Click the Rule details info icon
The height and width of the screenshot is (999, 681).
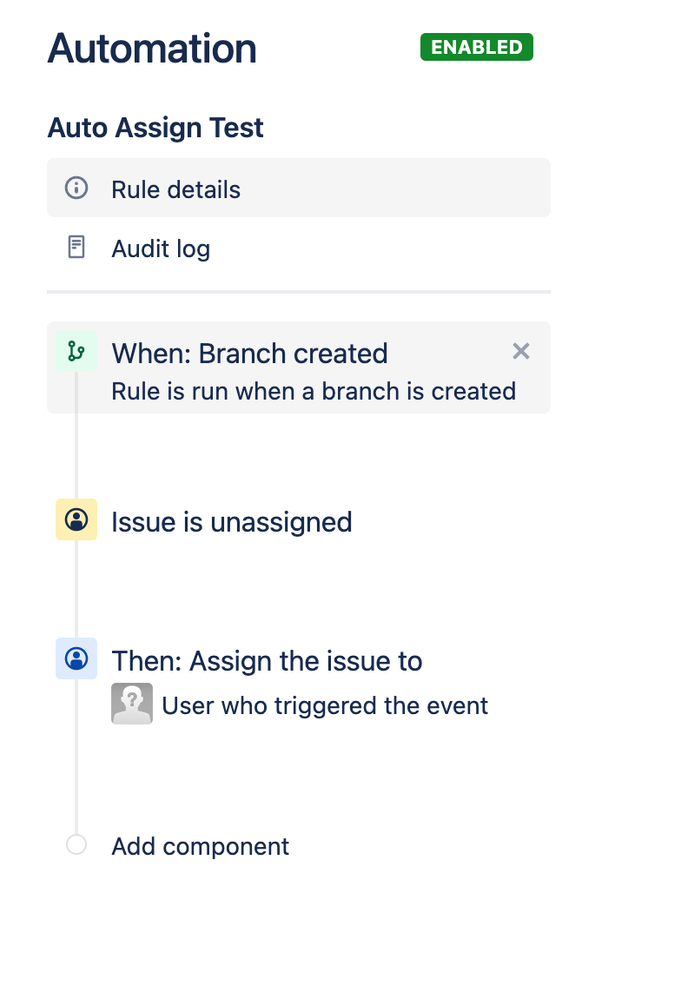click(x=76, y=188)
